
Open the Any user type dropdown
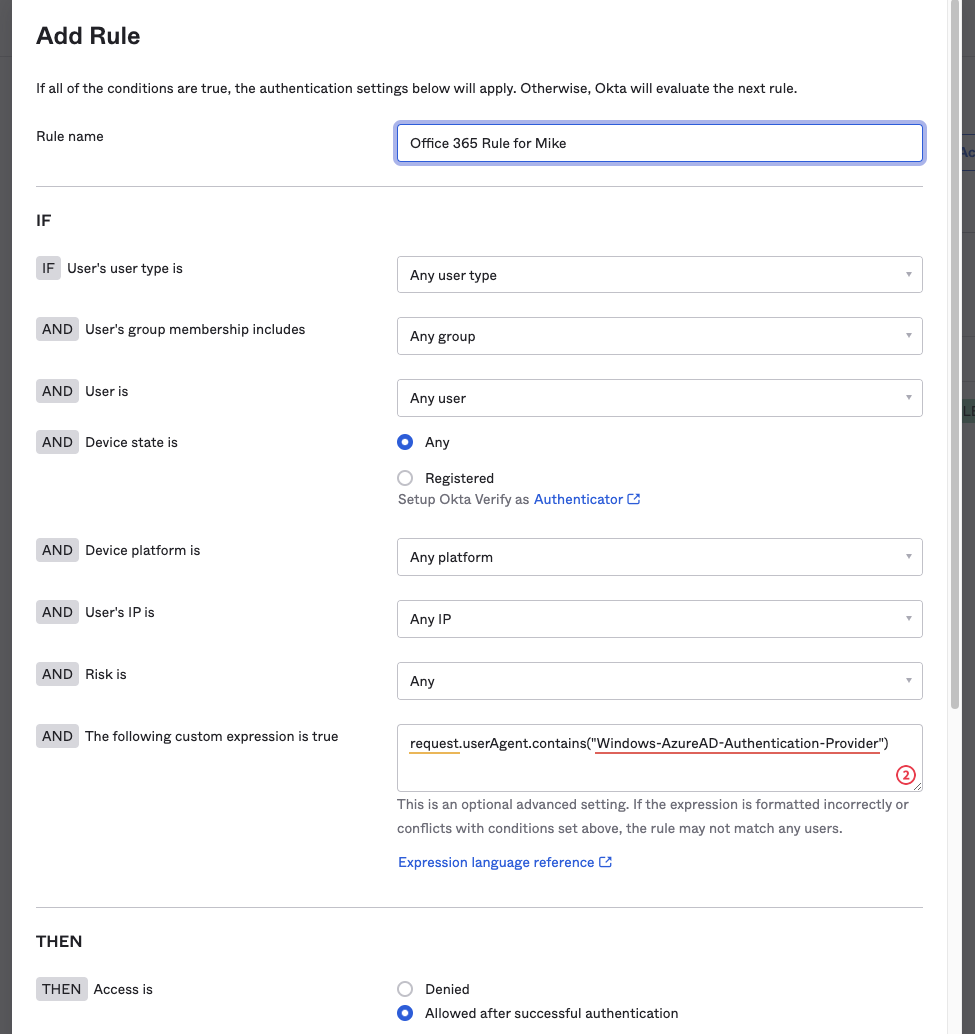click(660, 274)
